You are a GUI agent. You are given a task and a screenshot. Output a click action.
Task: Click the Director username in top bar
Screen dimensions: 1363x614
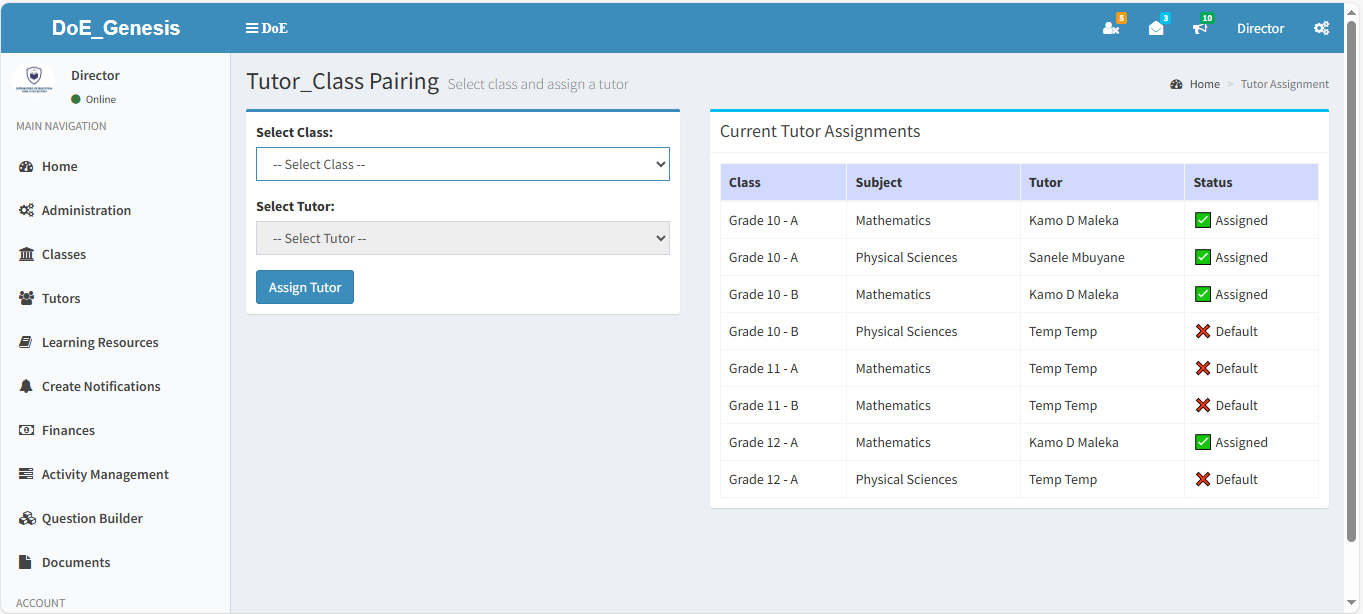1260,28
